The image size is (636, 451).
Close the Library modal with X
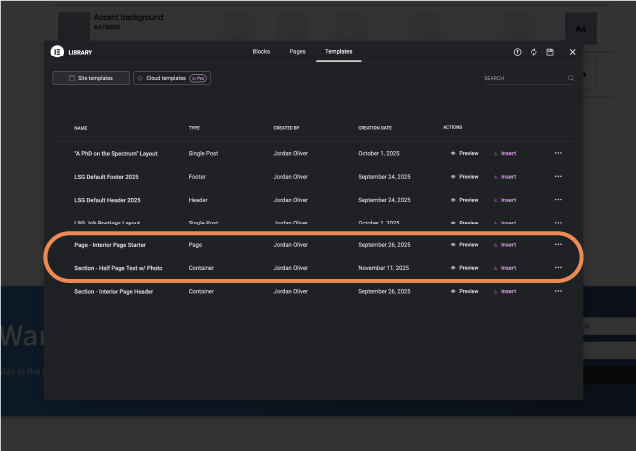tap(573, 52)
